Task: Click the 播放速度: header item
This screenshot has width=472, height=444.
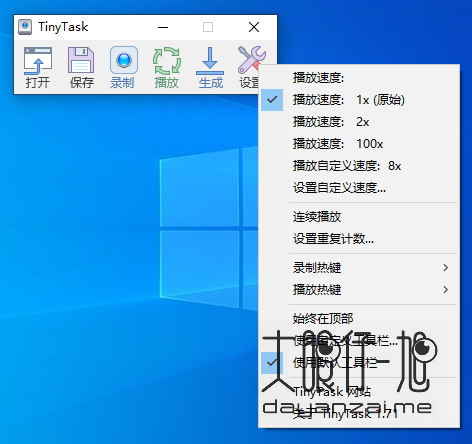Action: (x=359, y=78)
